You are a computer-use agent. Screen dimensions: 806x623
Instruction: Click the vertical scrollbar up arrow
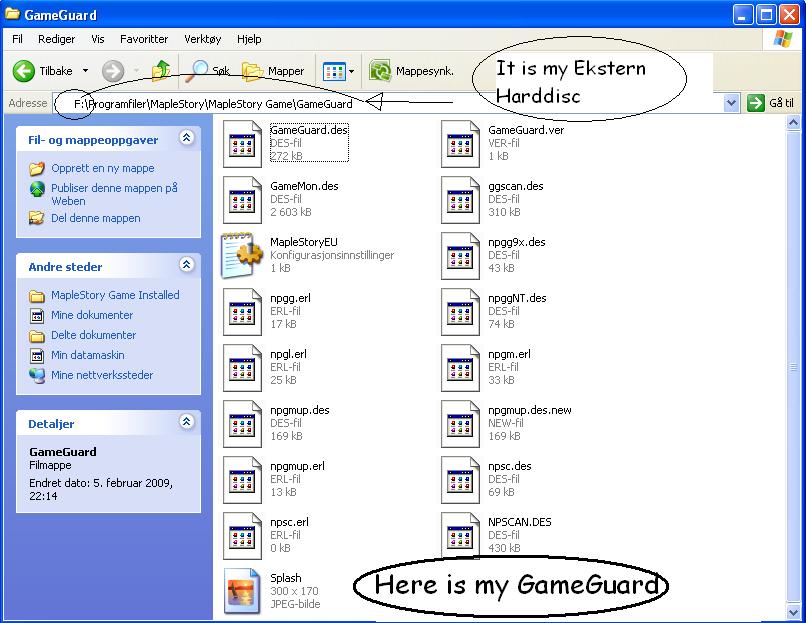point(793,122)
